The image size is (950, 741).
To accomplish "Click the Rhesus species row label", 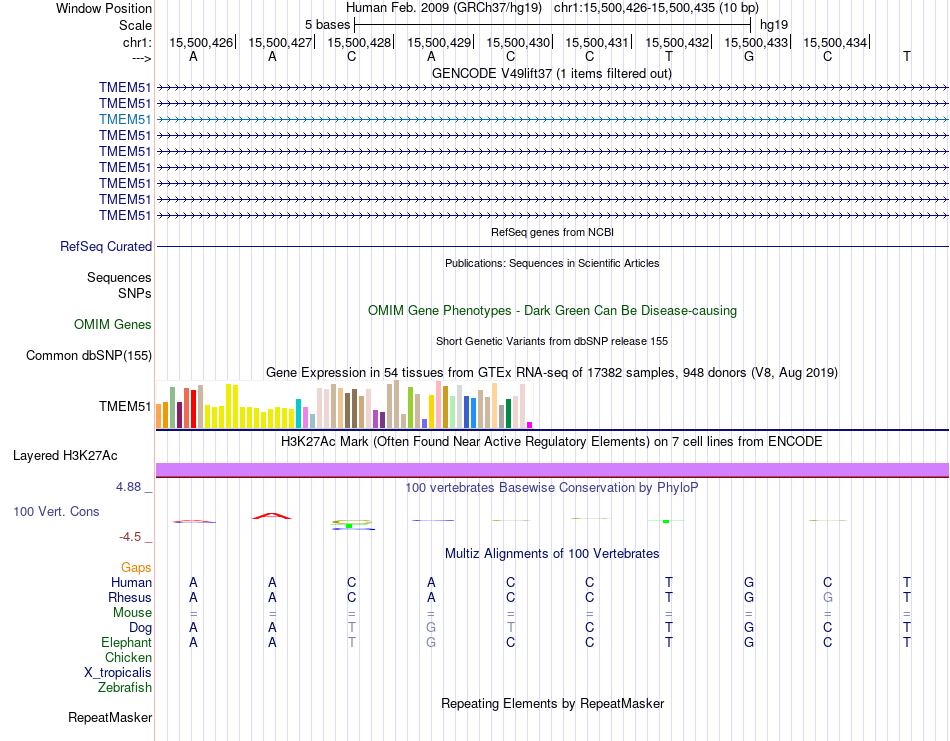I will (130, 597).
